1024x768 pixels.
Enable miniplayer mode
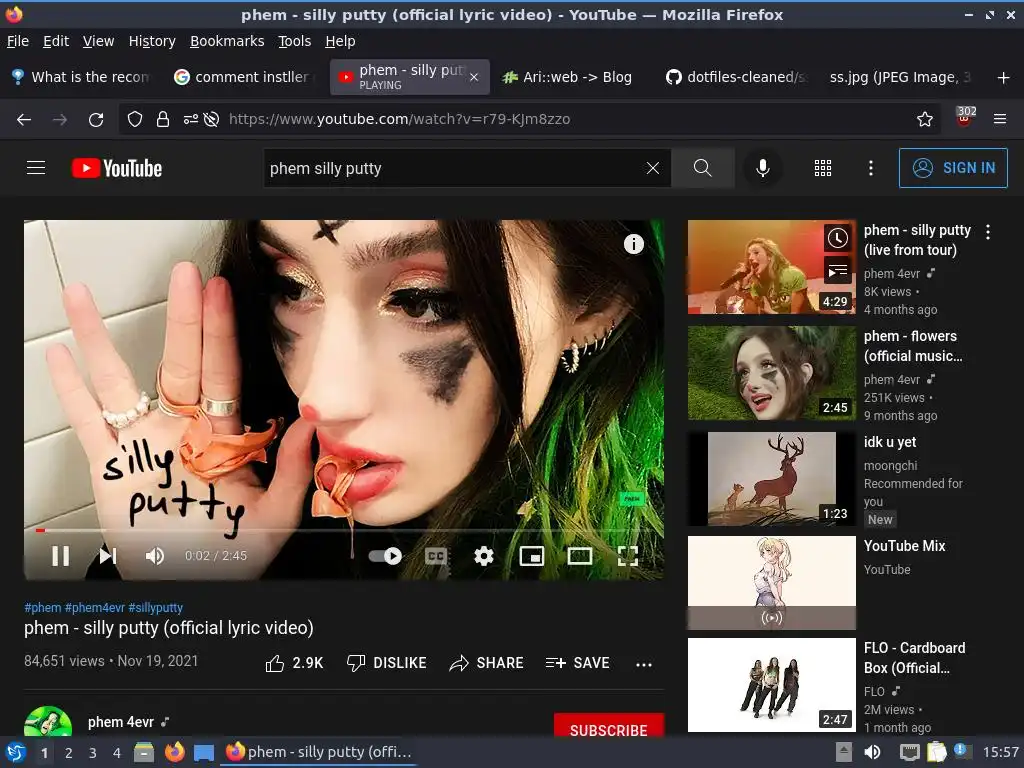point(532,556)
